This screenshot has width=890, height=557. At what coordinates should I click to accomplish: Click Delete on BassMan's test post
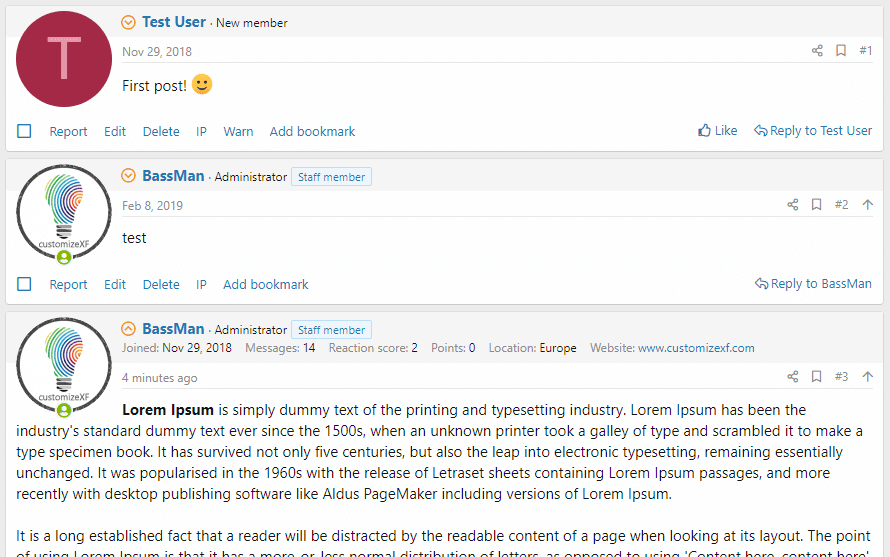(161, 284)
